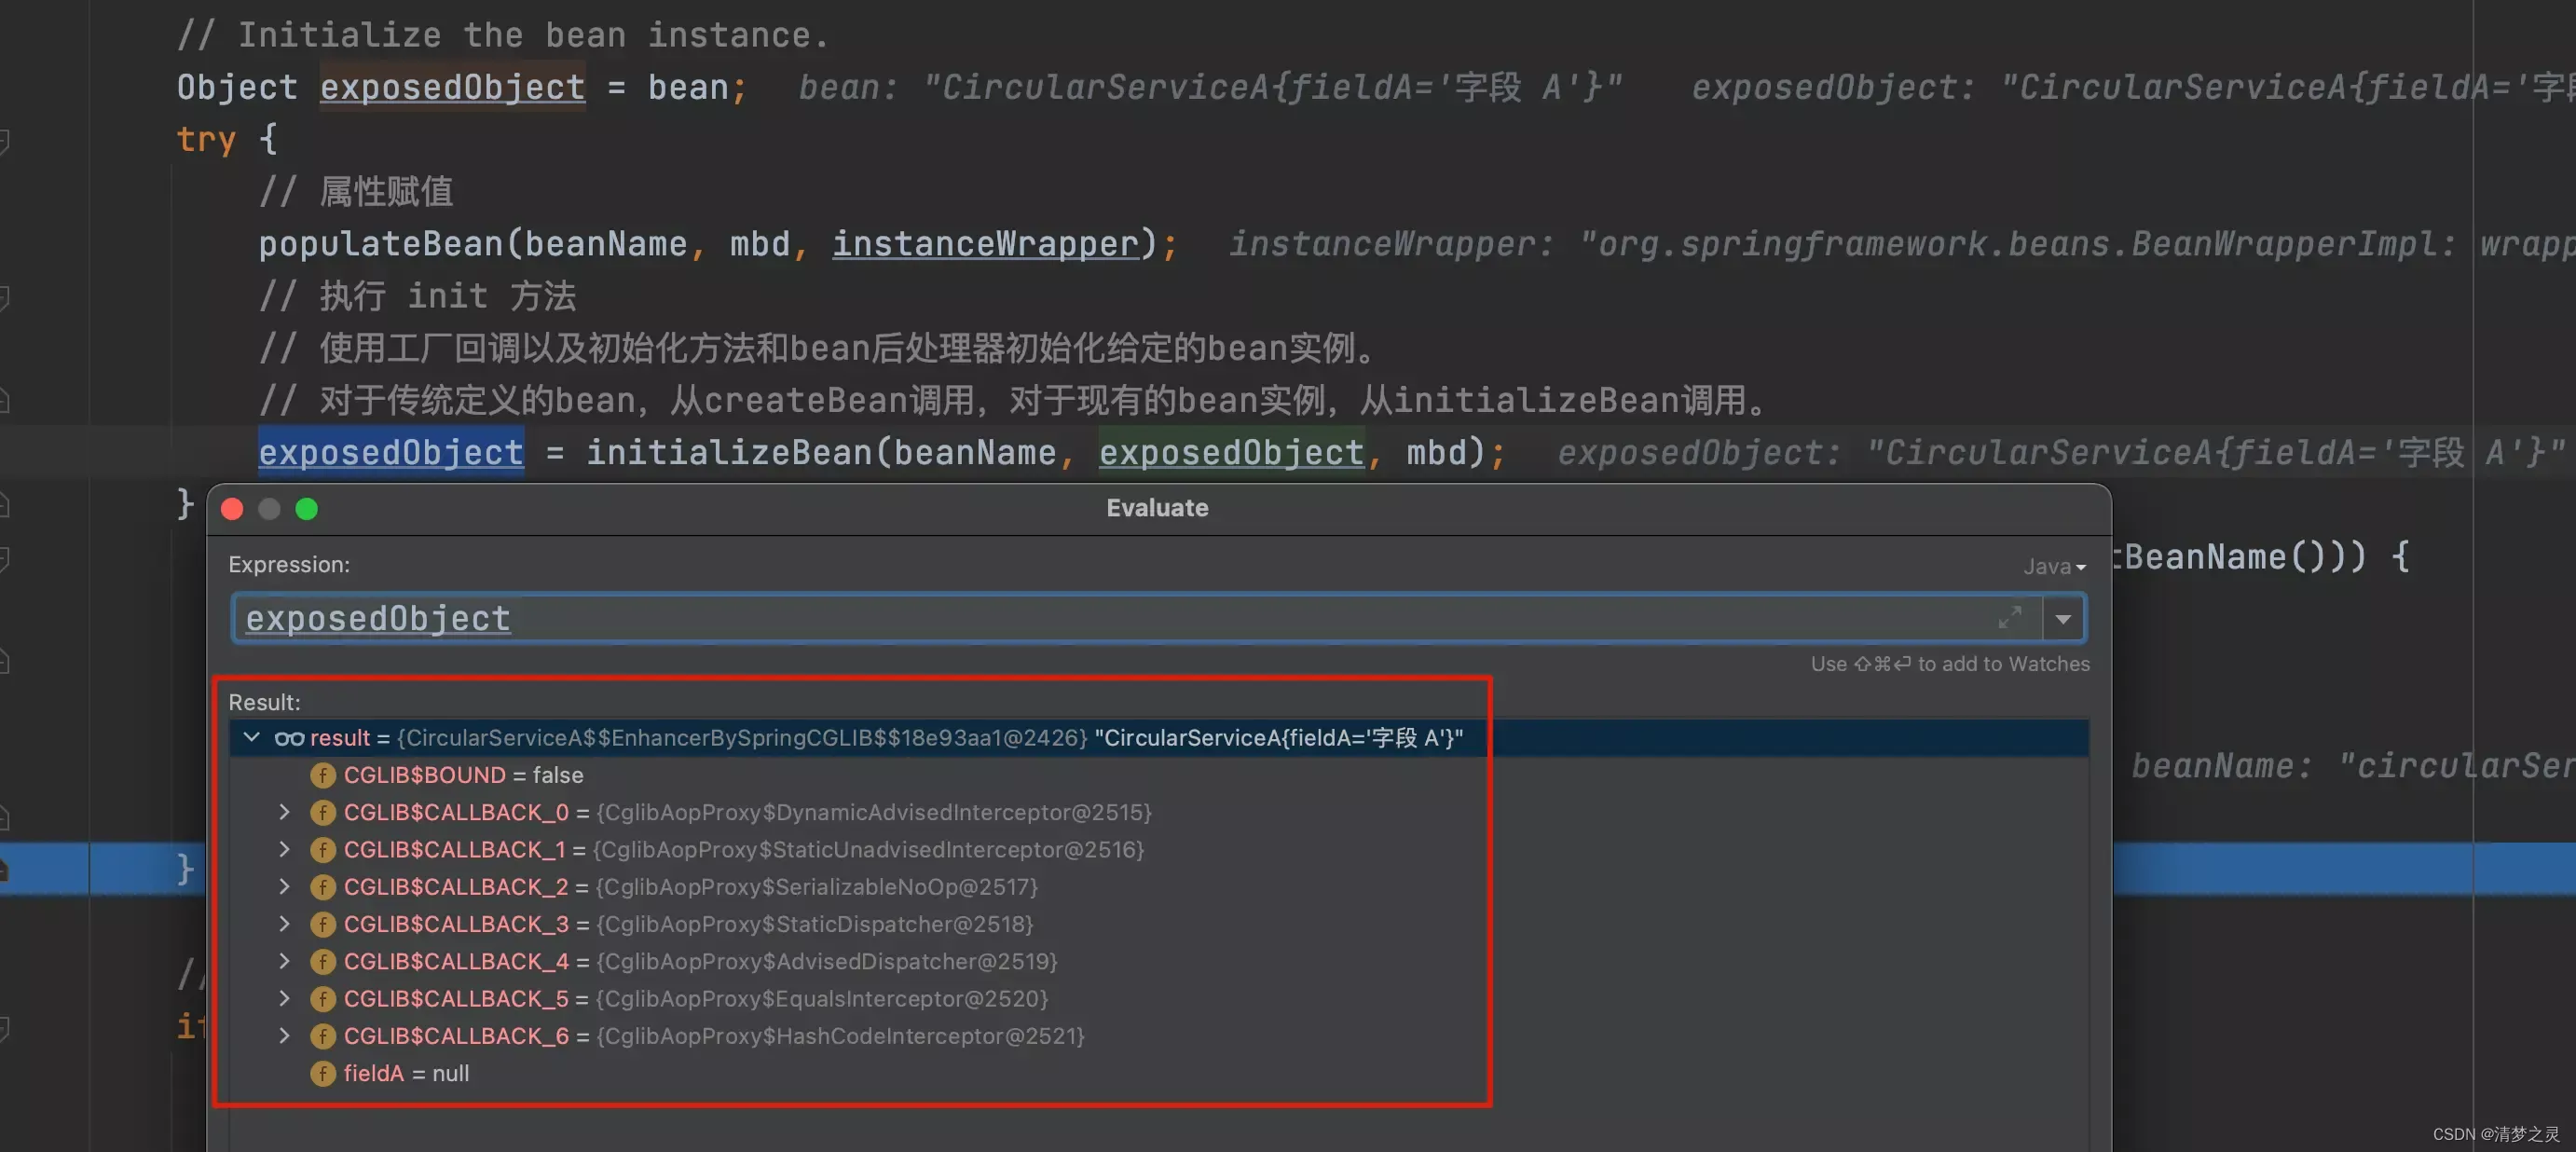Click field icon beside CGLIB$BOUND

click(322, 775)
